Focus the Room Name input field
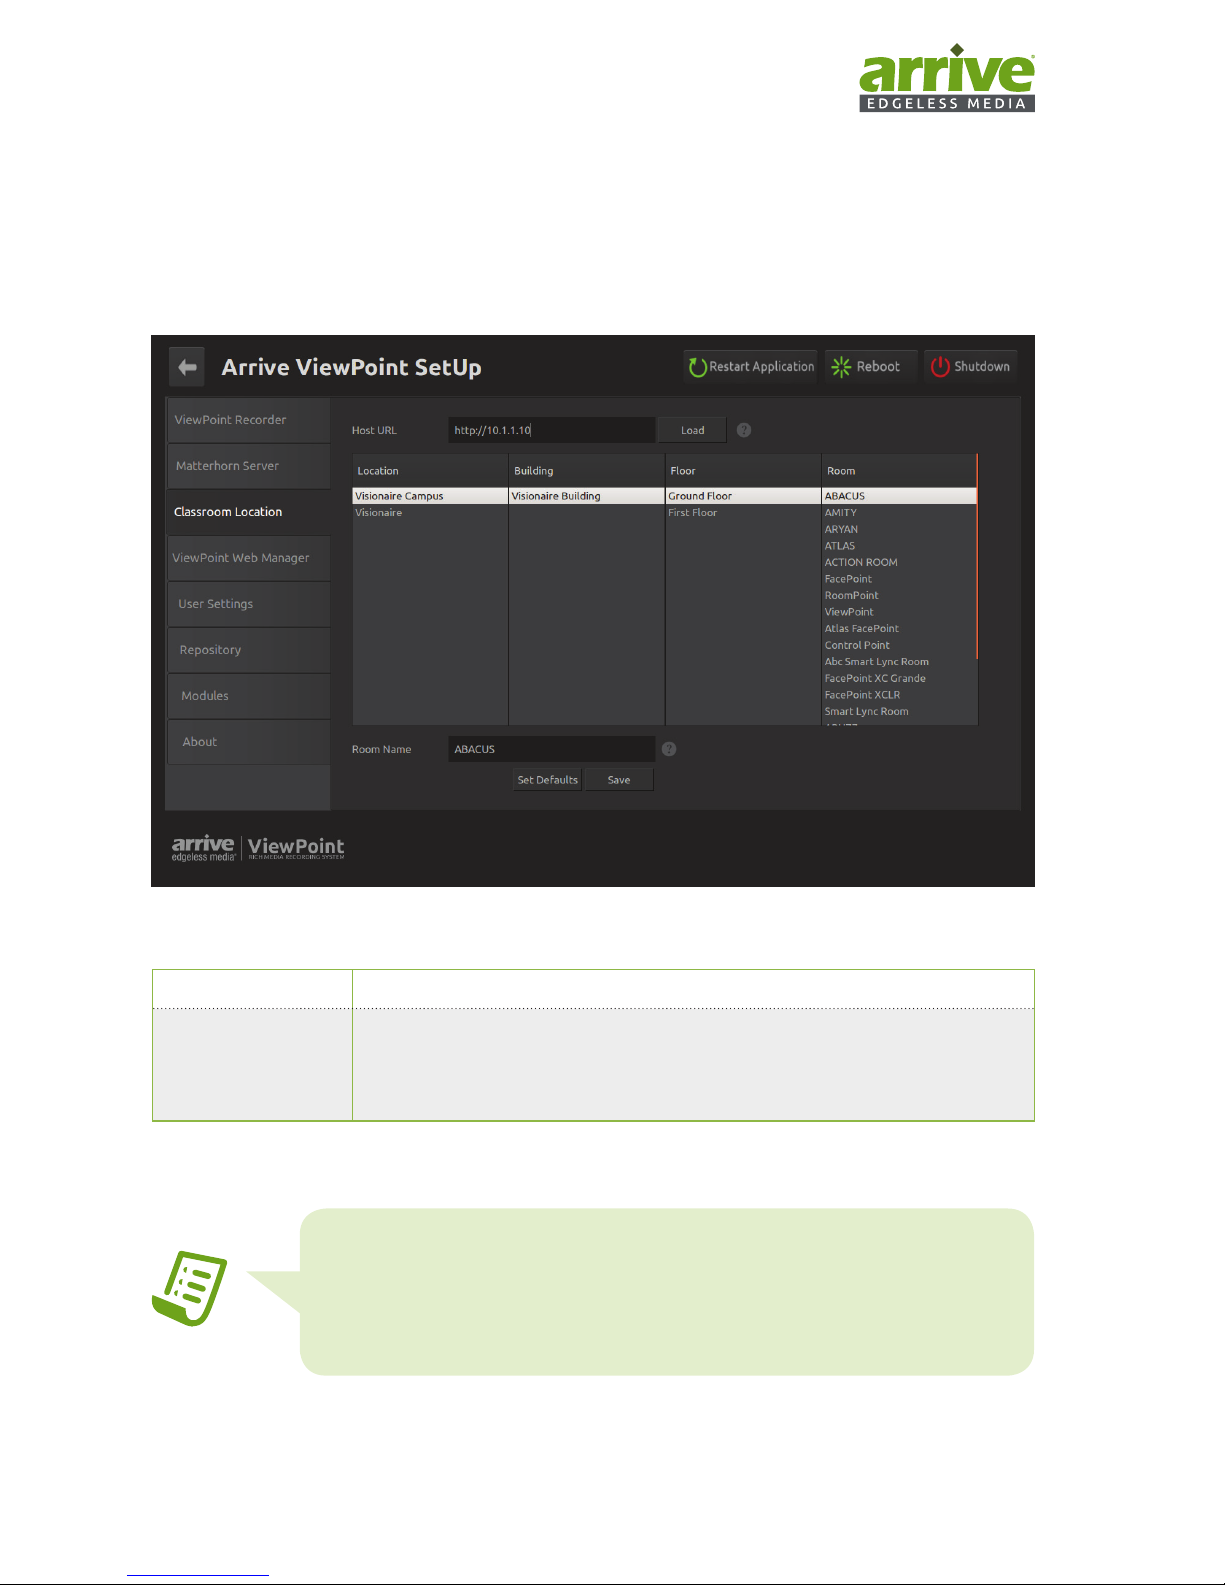Image resolution: width=1225 pixels, height=1585 pixels. [551, 749]
